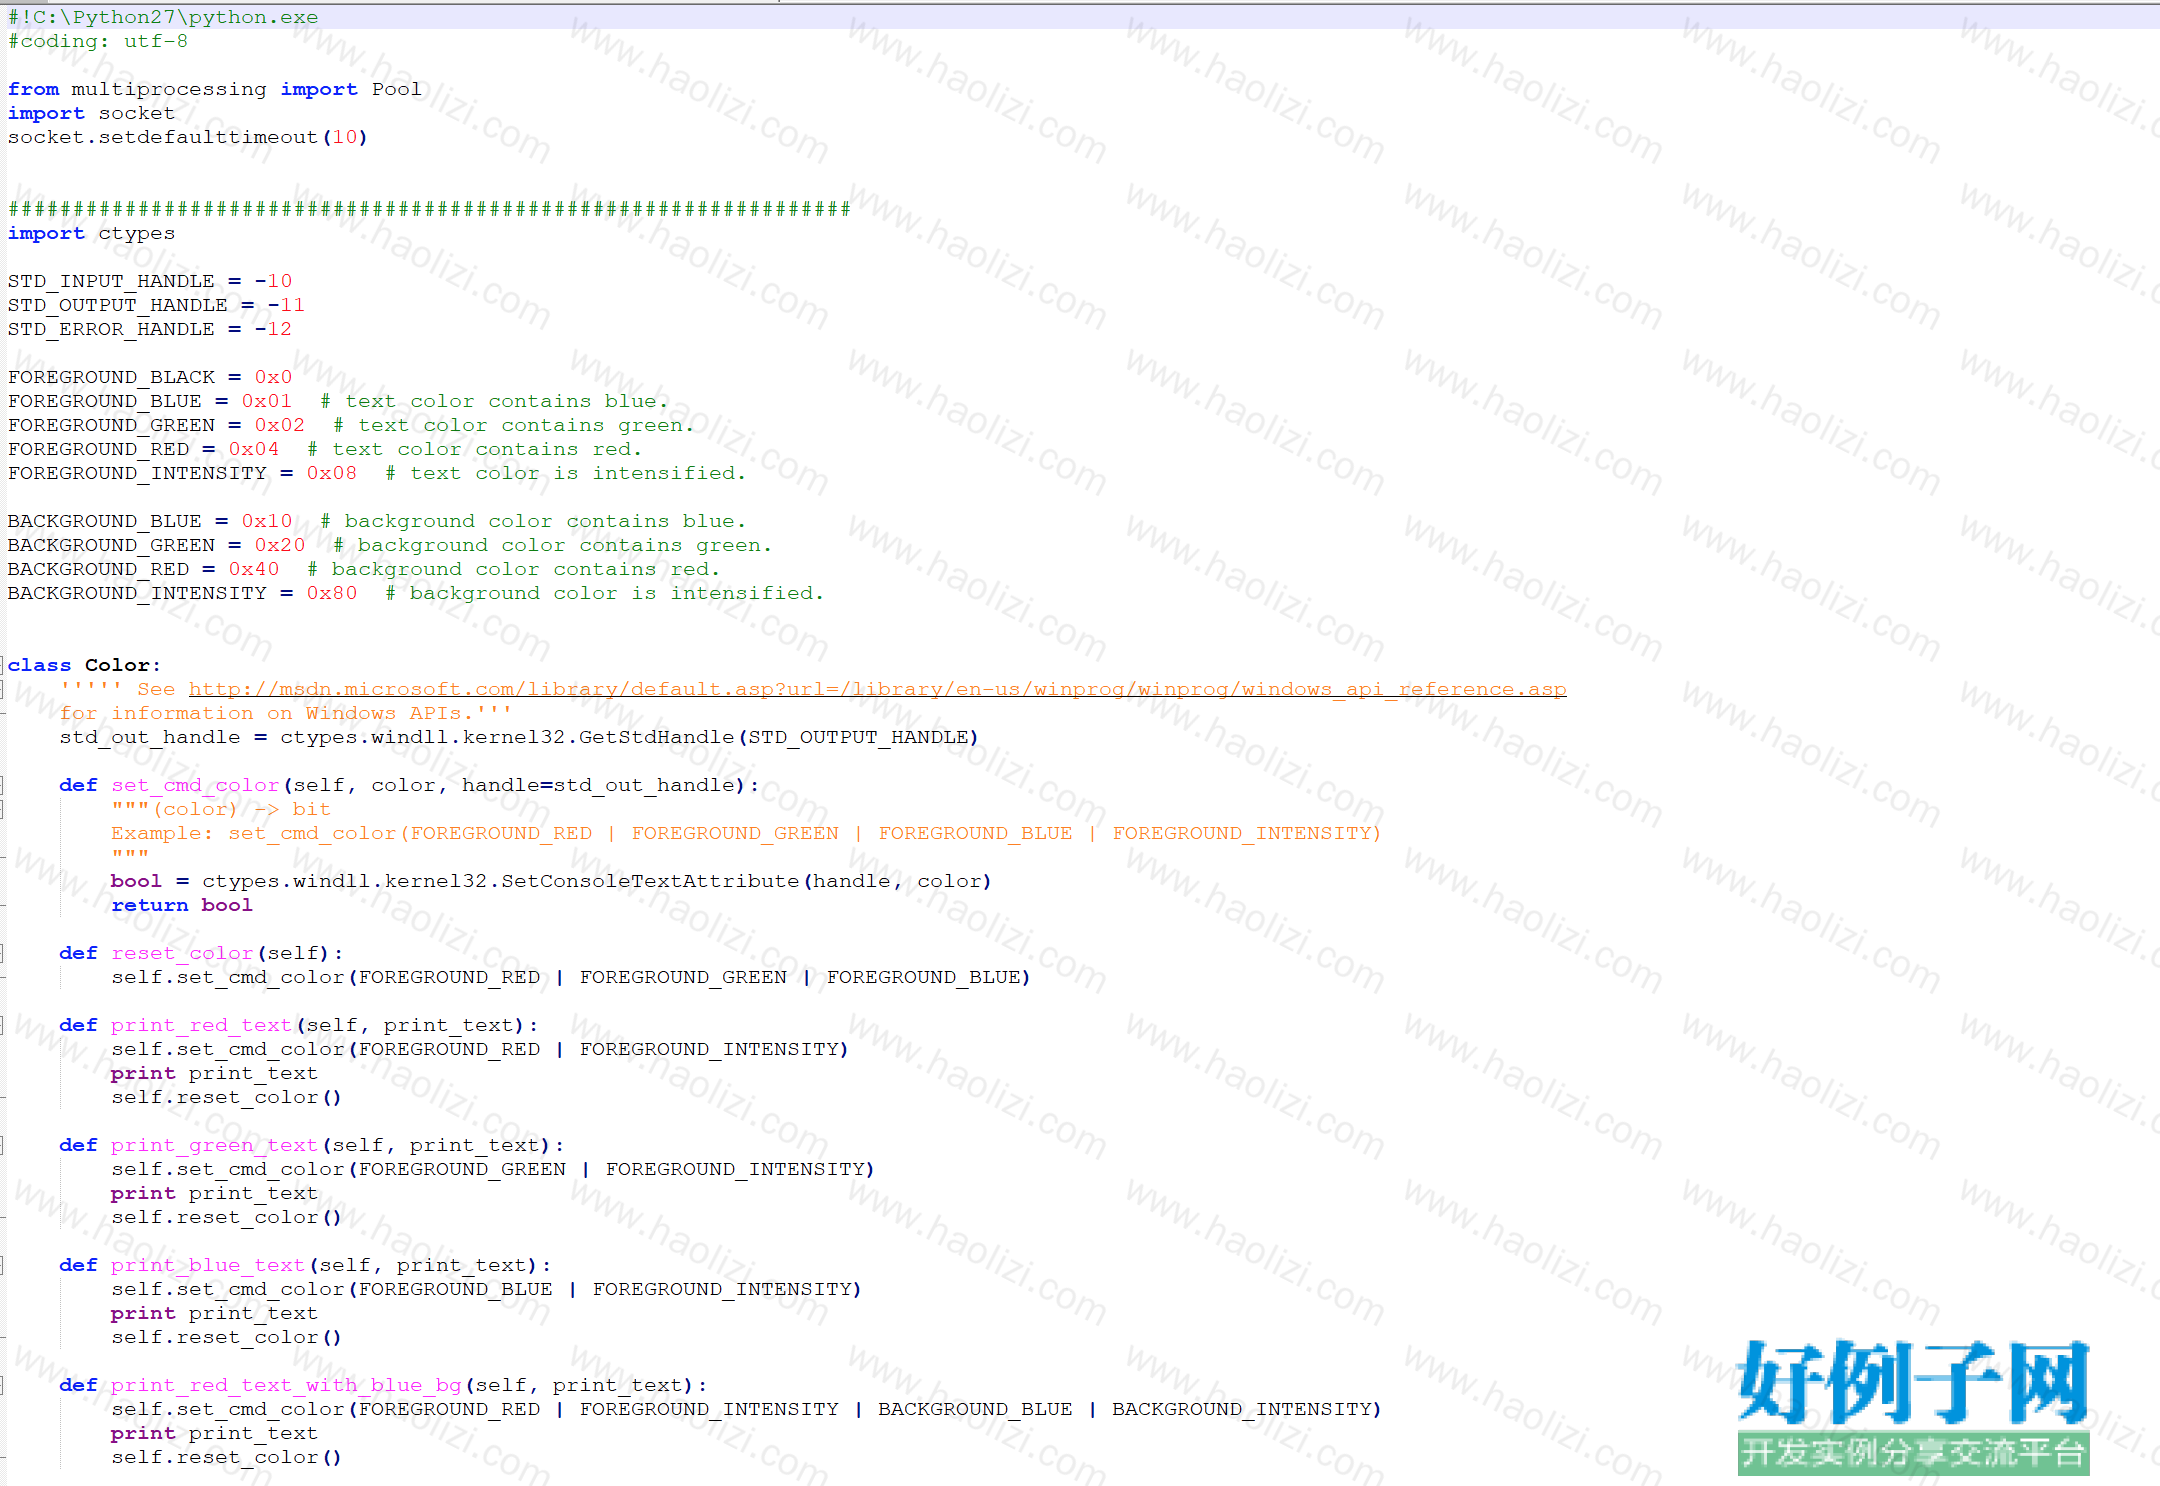
Task: Click the 'BACKGROUND_GREEN = 0x20' assignment
Action: pyautogui.click(x=156, y=545)
